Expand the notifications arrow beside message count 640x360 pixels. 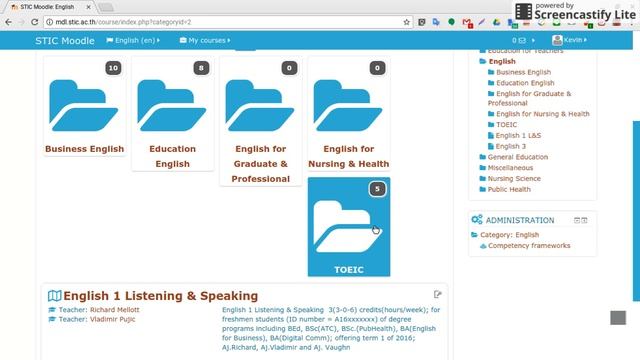pos(533,40)
